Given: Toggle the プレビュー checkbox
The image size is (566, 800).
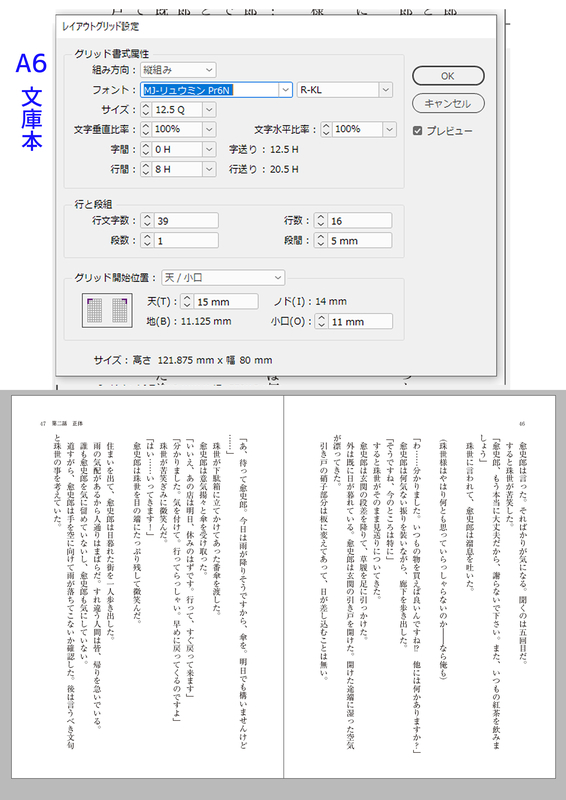Looking at the screenshot, I should click(x=417, y=131).
